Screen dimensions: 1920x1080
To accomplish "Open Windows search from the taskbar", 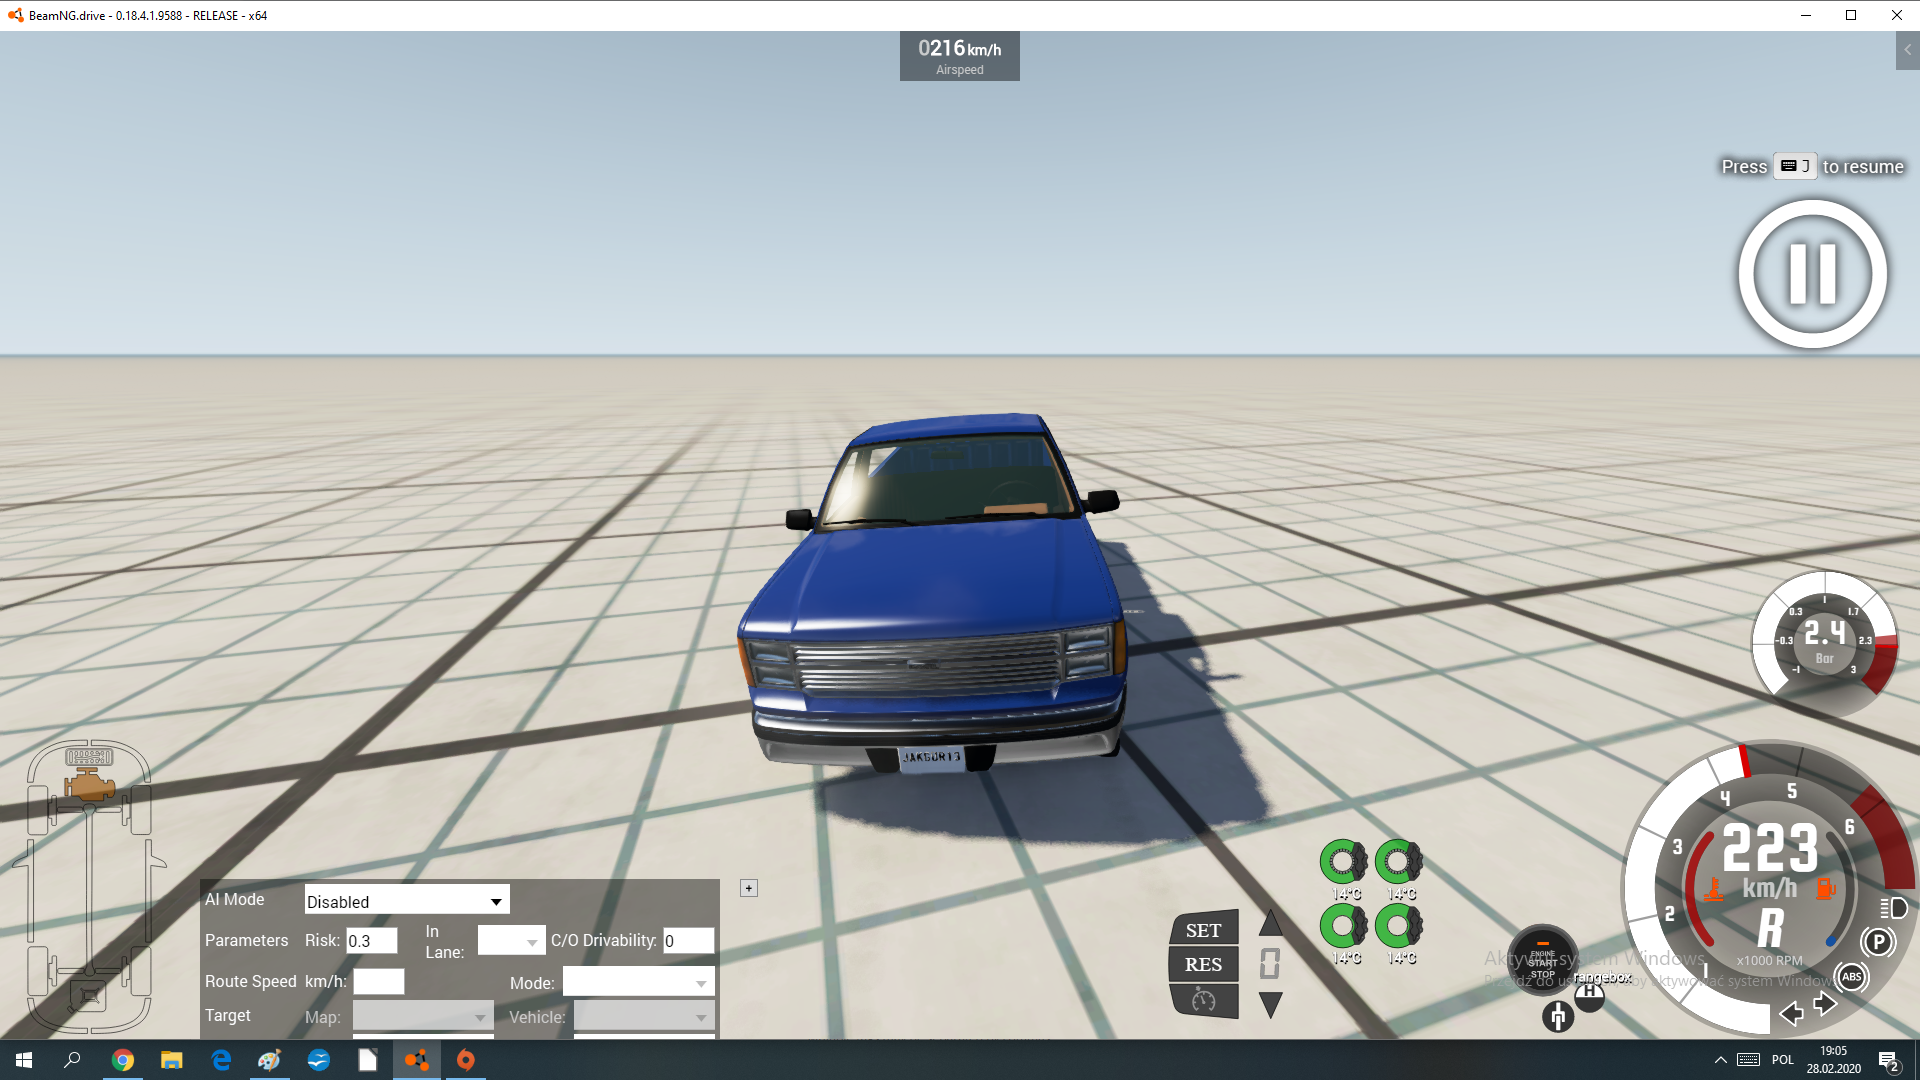I will pos(72,1060).
